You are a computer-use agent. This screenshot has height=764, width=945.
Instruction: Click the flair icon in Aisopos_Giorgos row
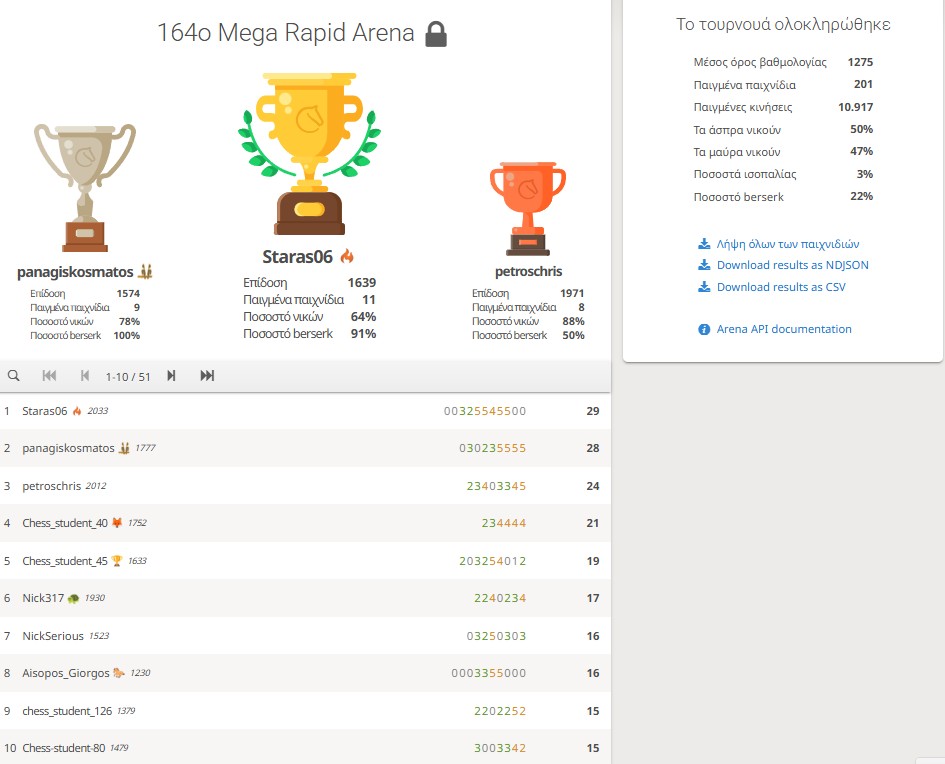tap(119, 672)
